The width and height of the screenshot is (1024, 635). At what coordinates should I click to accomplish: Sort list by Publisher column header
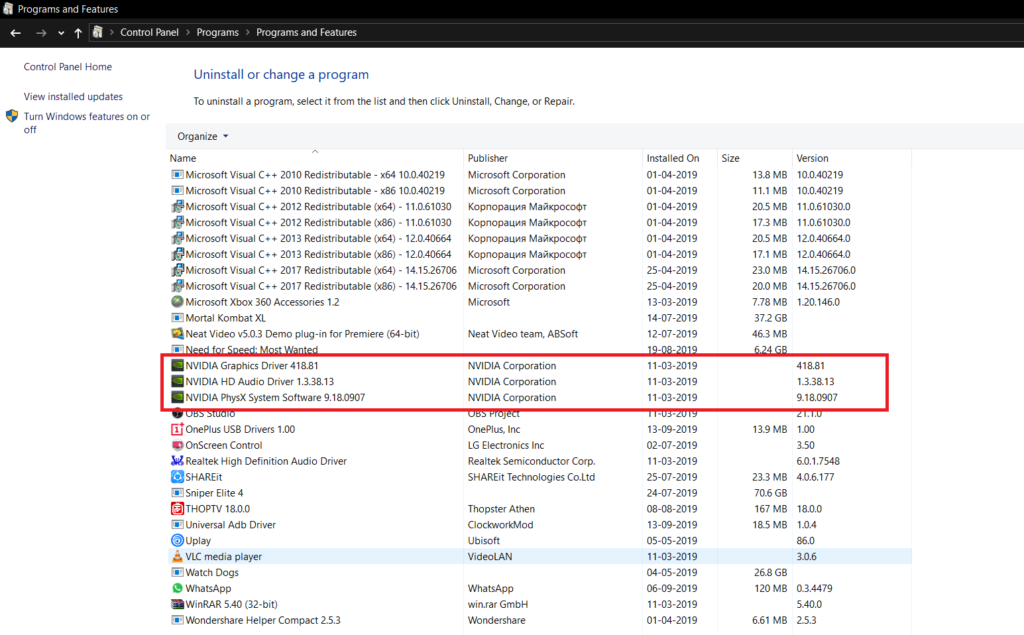488,158
